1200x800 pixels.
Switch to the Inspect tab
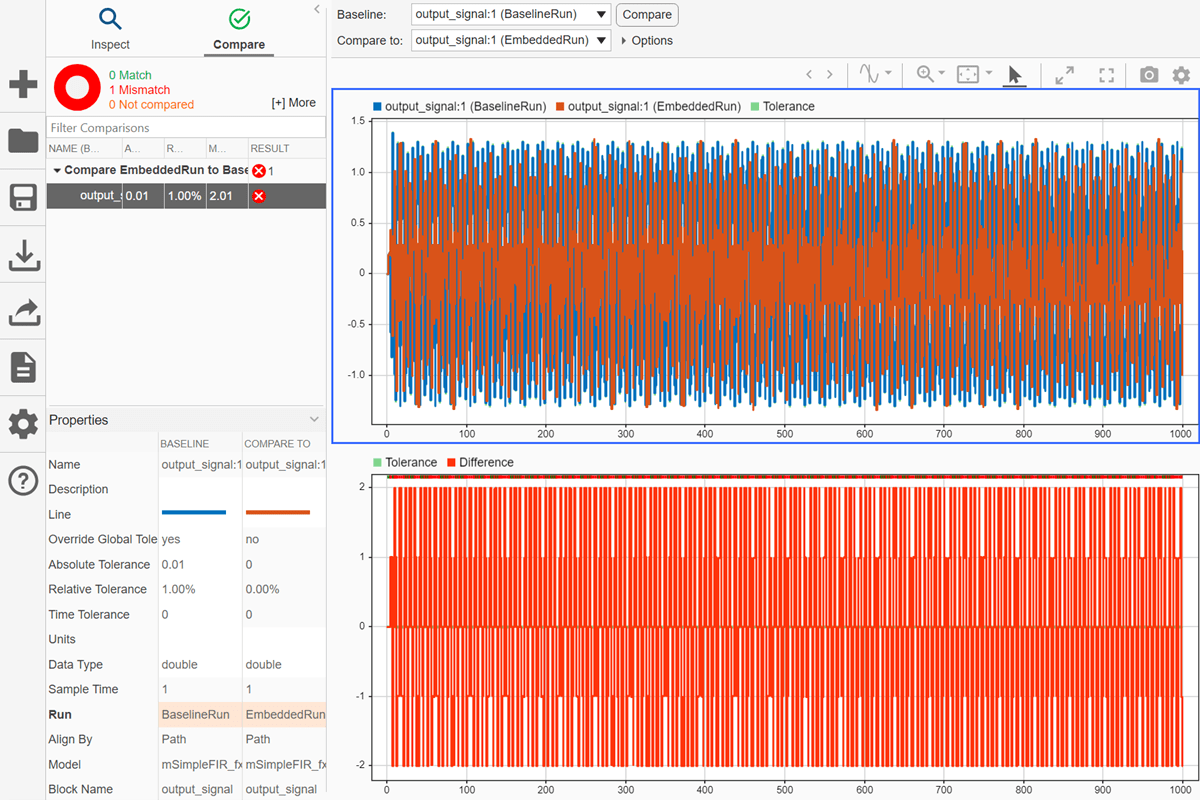tap(110, 28)
